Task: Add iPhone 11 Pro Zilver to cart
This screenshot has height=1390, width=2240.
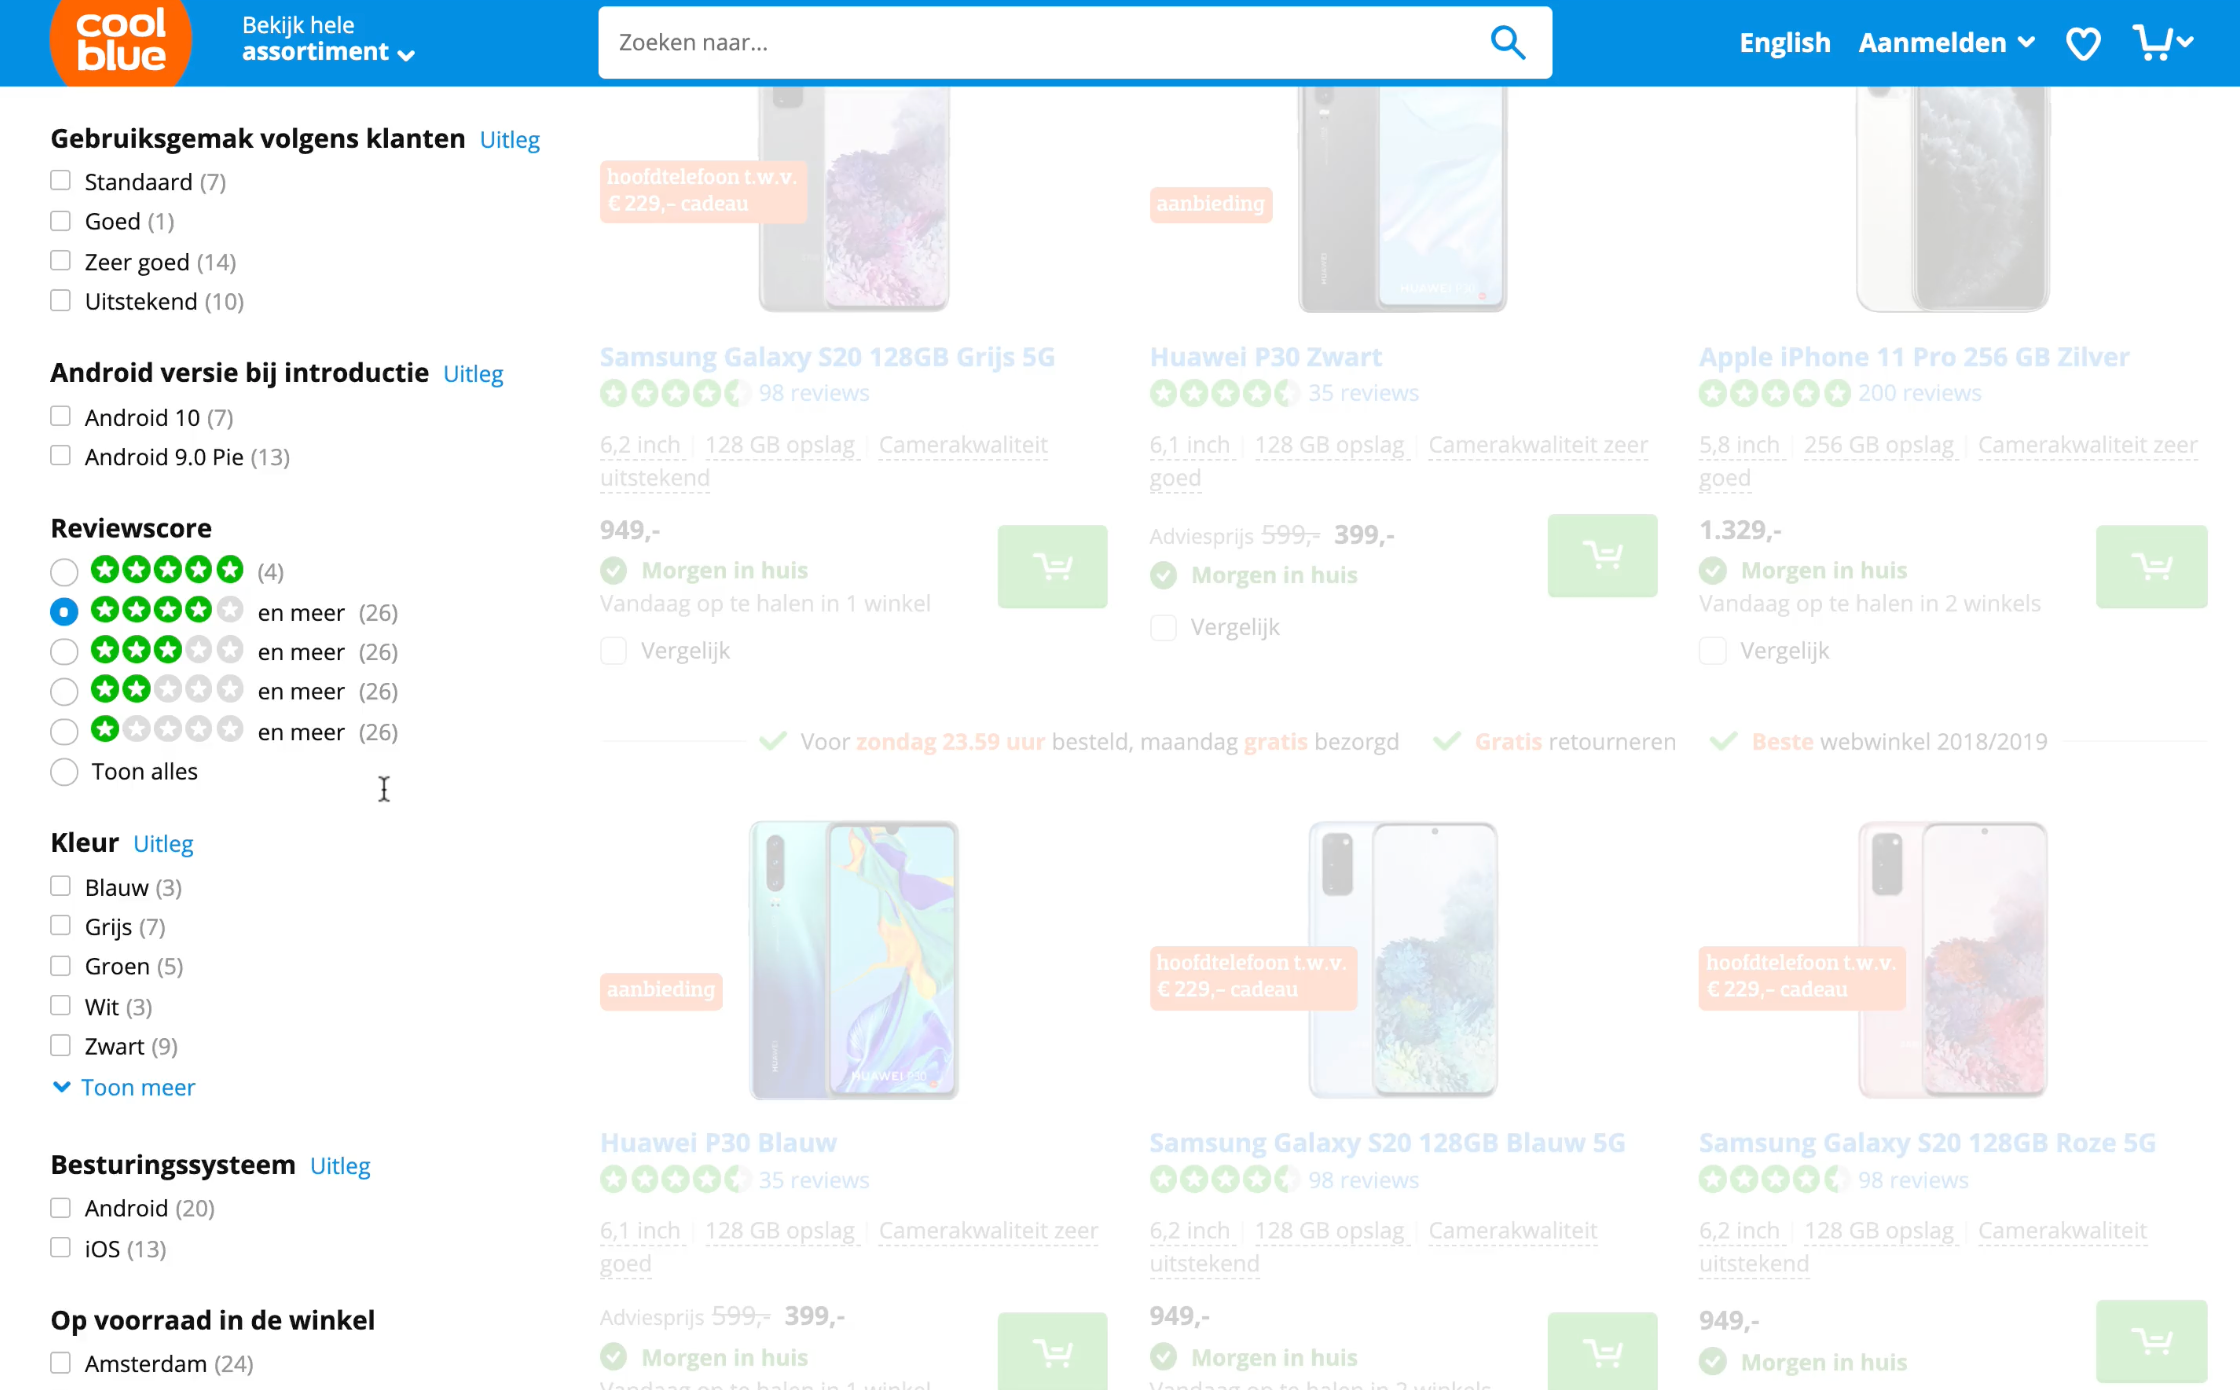Action: click(x=2151, y=567)
